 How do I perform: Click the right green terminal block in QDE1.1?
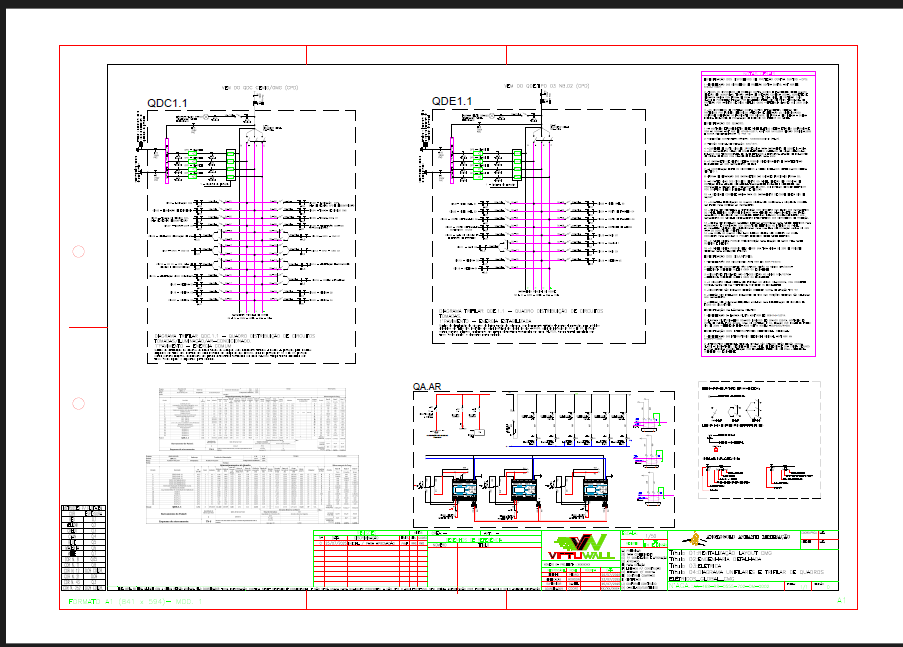[x=517, y=163]
